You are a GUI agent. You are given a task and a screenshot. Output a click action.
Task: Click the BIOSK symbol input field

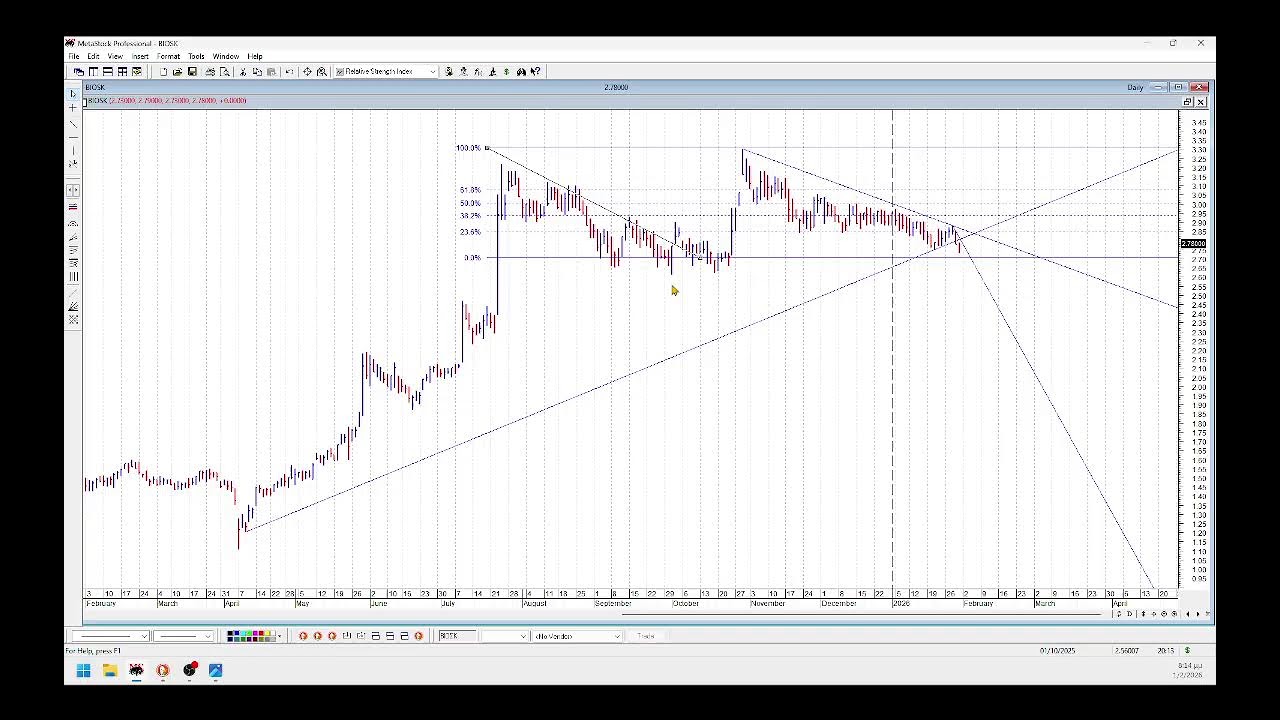click(x=459, y=636)
